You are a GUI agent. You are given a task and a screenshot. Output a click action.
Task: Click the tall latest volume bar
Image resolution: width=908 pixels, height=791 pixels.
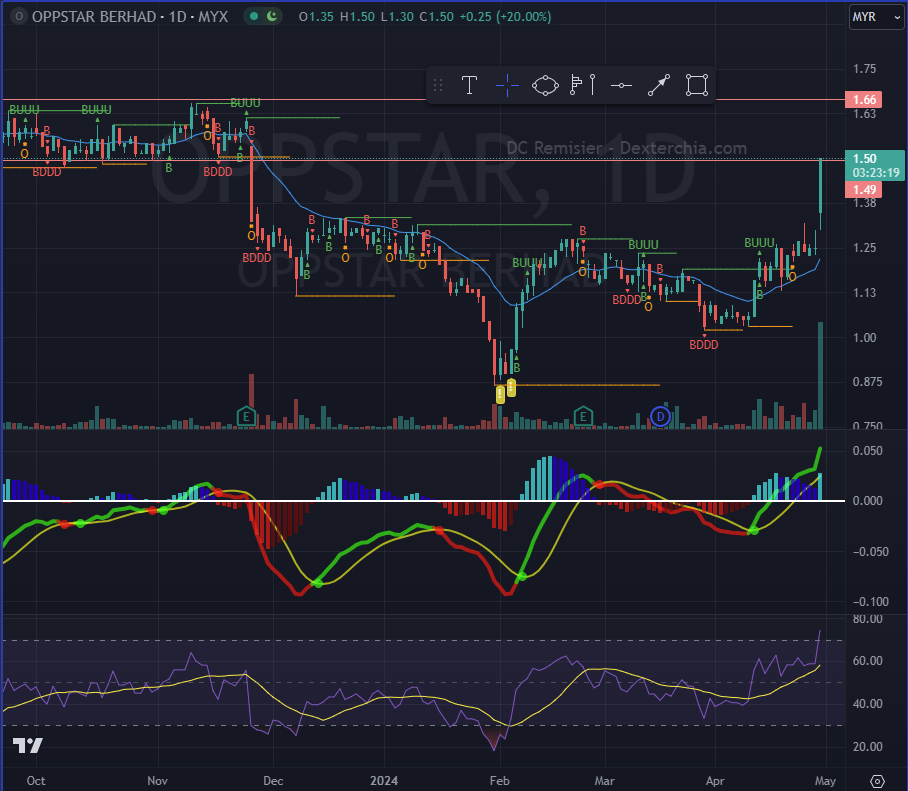[x=821, y=375]
